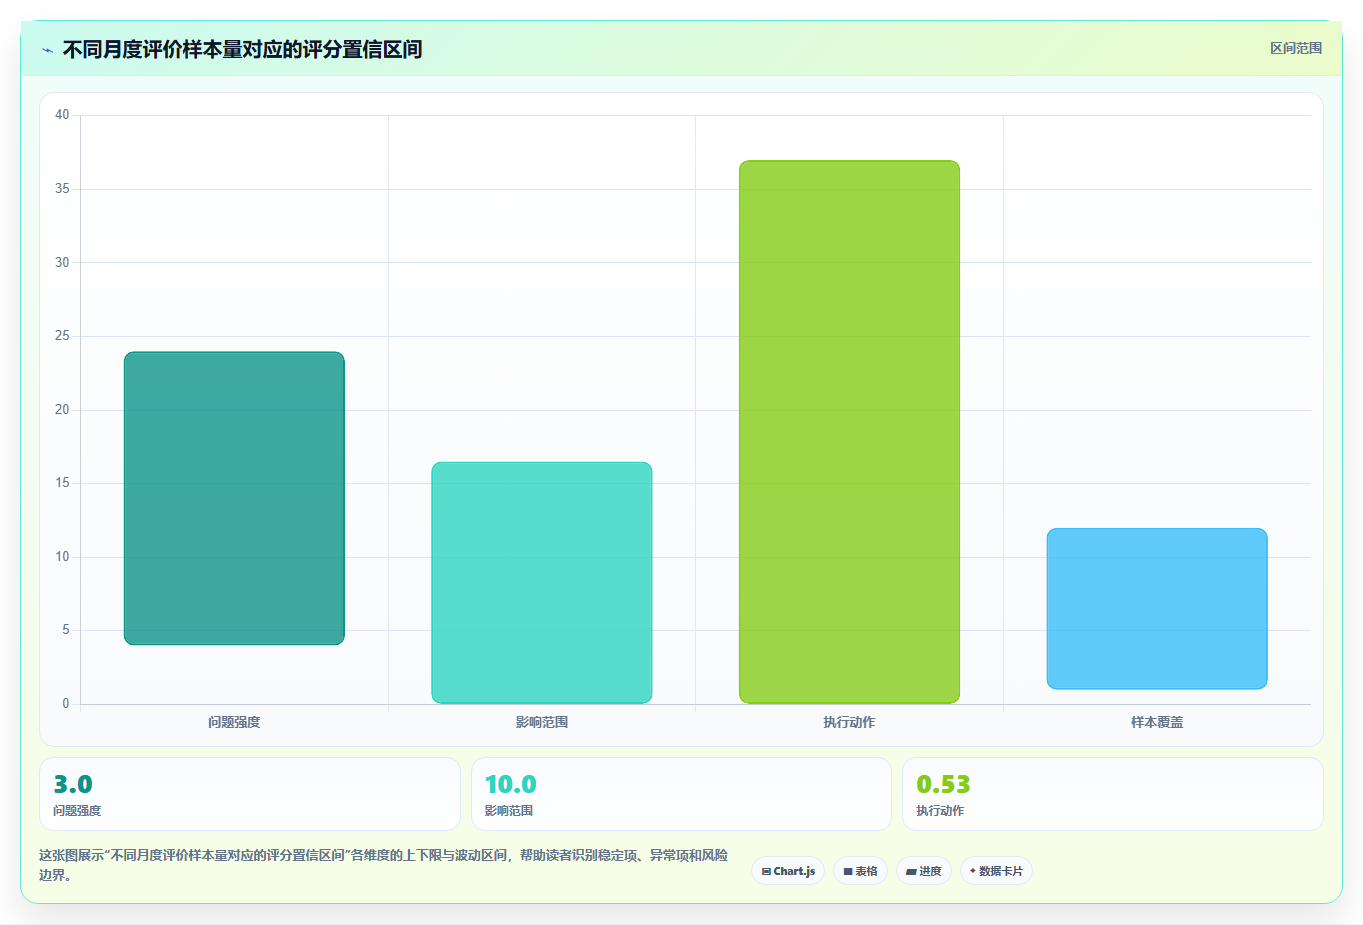The height and width of the screenshot is (925, 1363).
Task: Open the 10.0 影响范围 data card
Action: [681, 794]
